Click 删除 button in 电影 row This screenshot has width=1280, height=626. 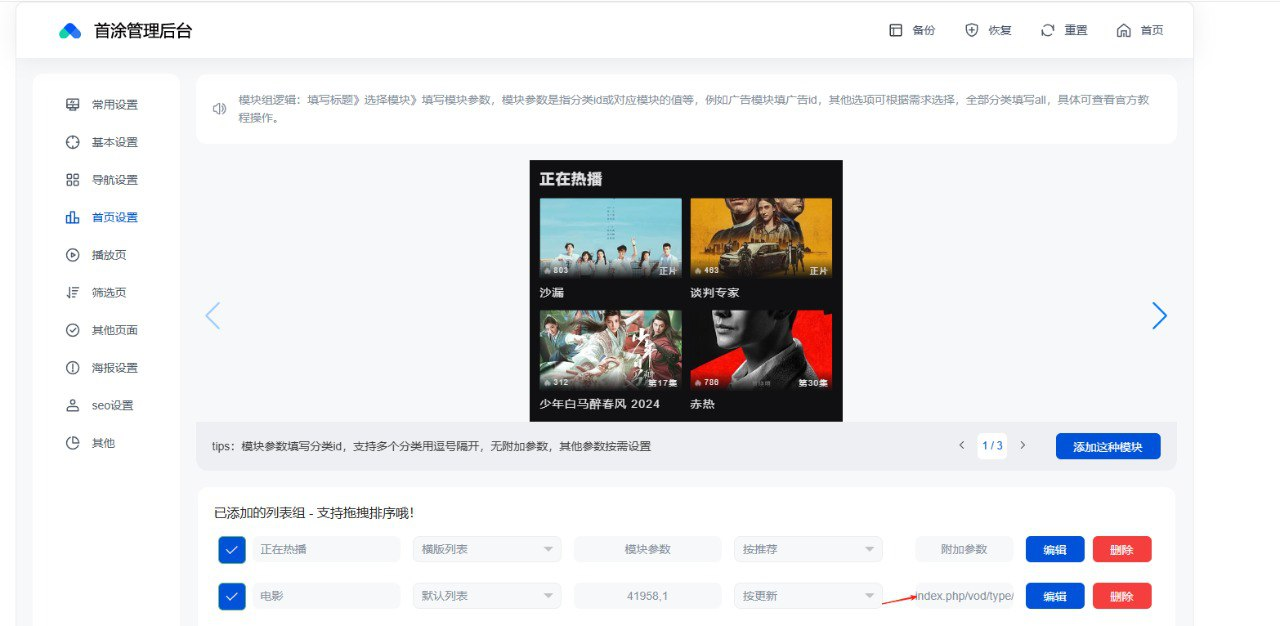[x=1122, y=596]
